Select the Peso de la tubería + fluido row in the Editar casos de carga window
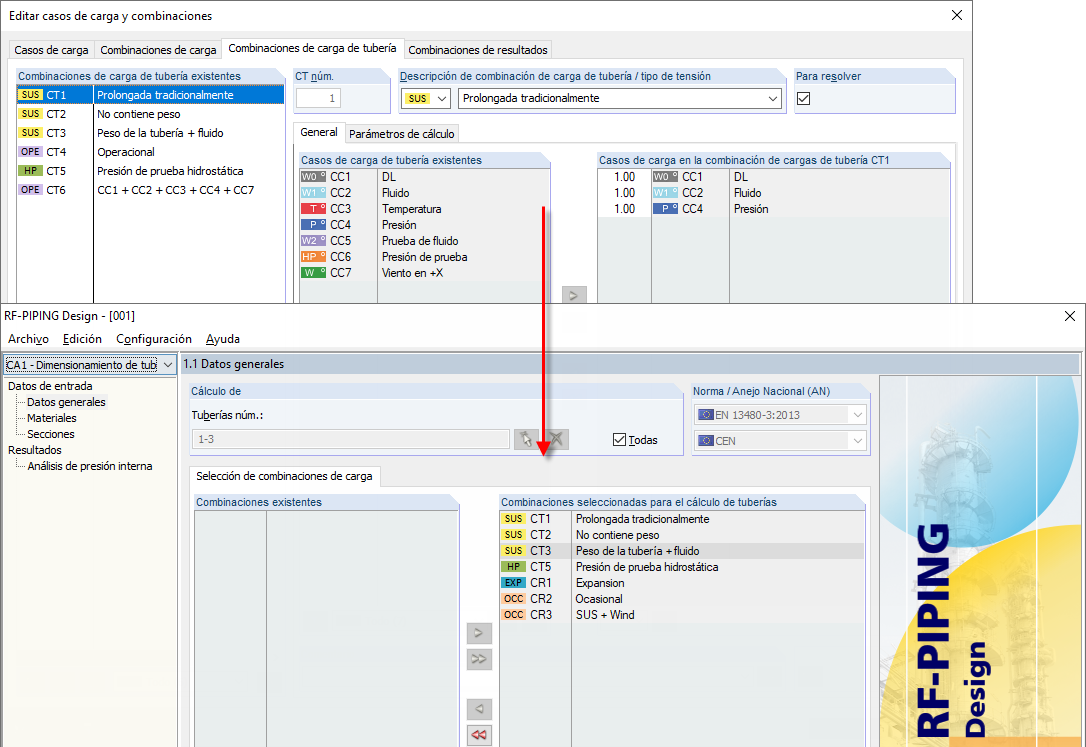This screenshot has width=1086, height=747. 150,132
